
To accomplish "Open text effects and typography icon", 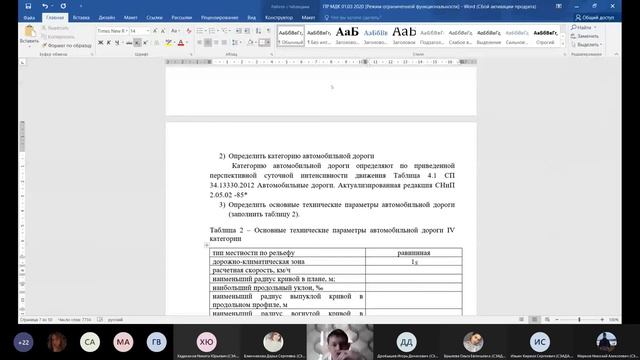I will (x=156, y=42).
